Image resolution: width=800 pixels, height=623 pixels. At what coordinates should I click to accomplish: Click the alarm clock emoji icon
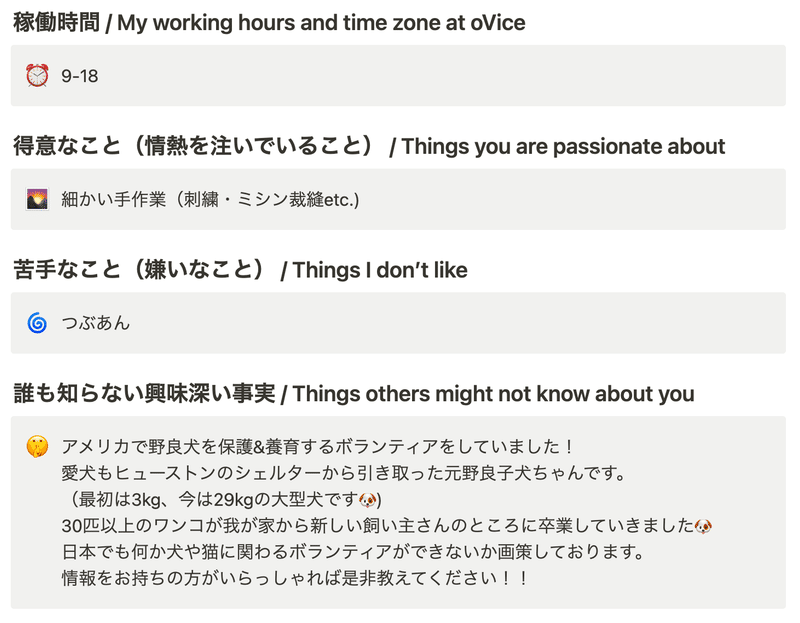[x=37, y=76]
